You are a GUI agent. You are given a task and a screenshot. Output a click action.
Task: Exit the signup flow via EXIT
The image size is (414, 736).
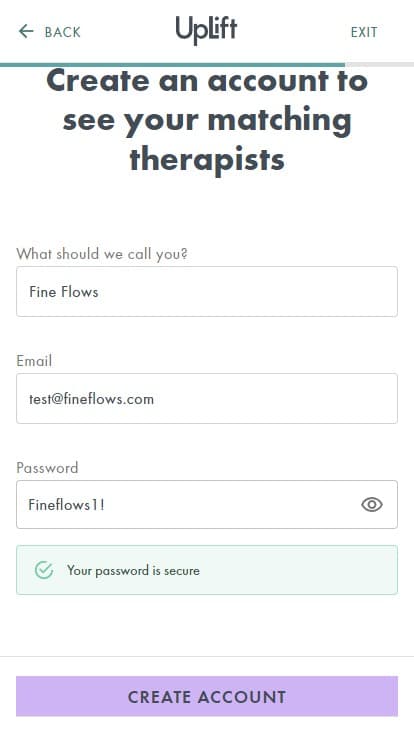tap(364, 32)
